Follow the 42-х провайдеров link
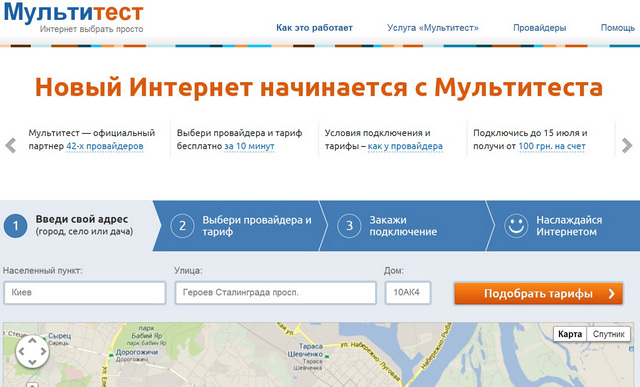 pos(104,146)
